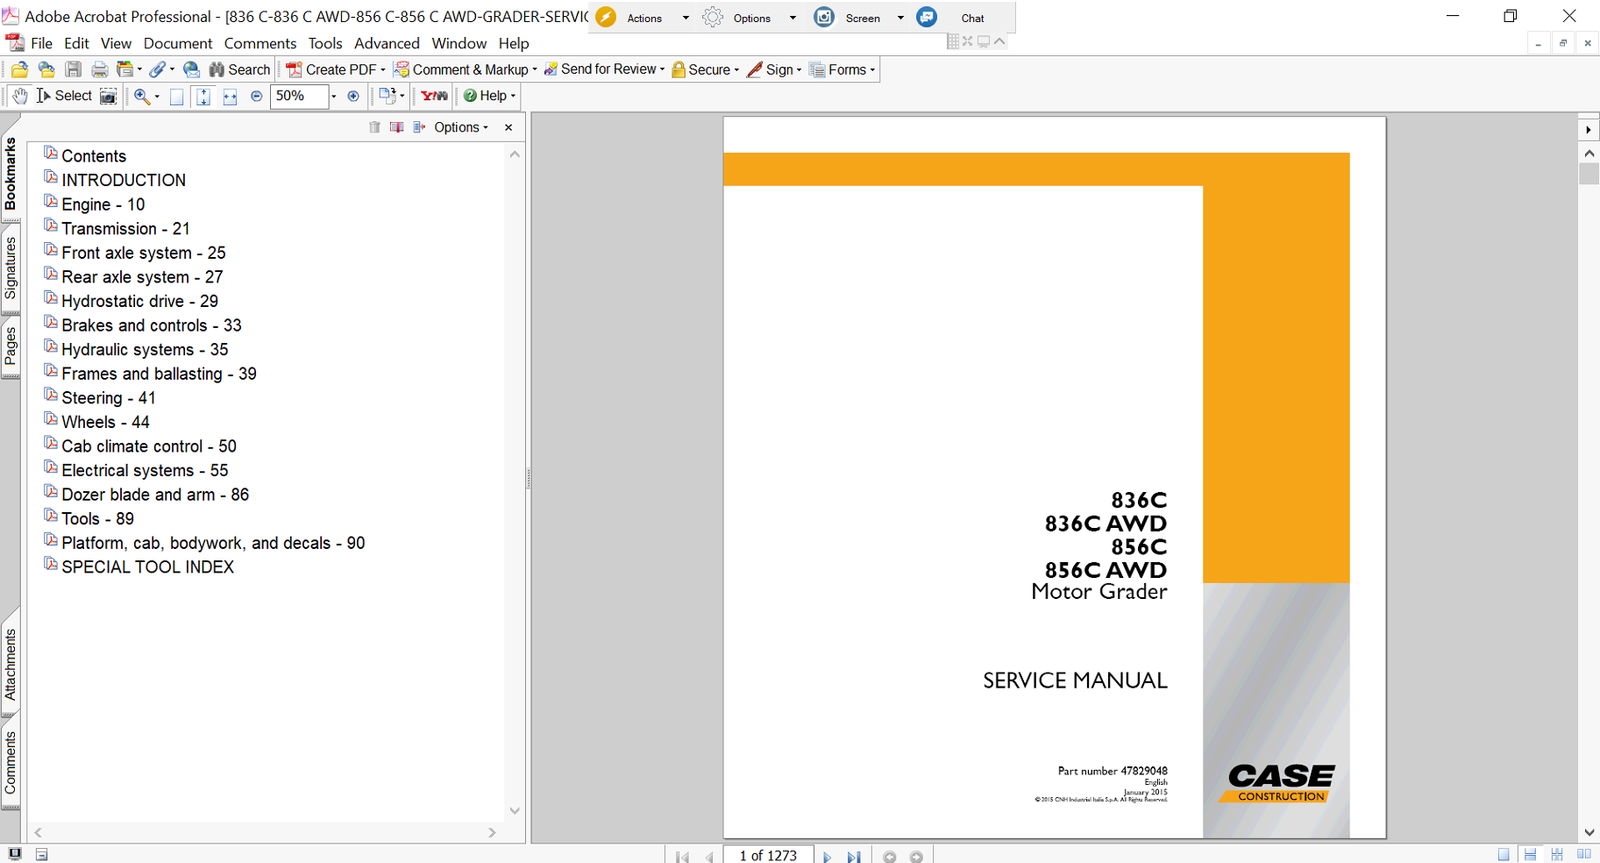The width and height of the screenshot is (1600, 863).
Task: Activate the Snapshot camera tool
Action: click(108, 96)
